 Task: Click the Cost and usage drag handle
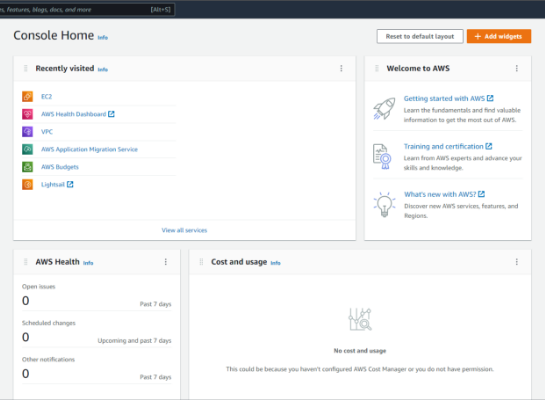pyautogui.click(x=201, y=262)
